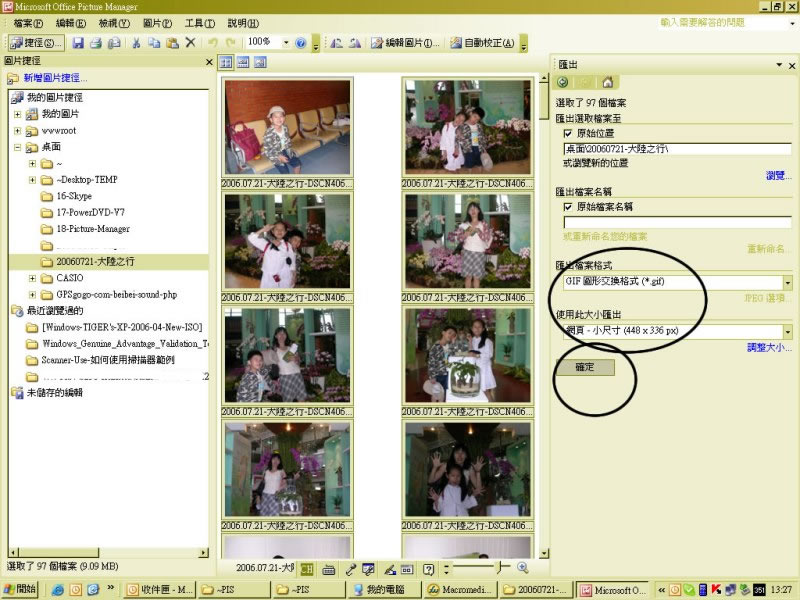Select the 16-Skype folder
Image resolution: width=800 pixels, height=600 pixels.
tap(74, 196)
